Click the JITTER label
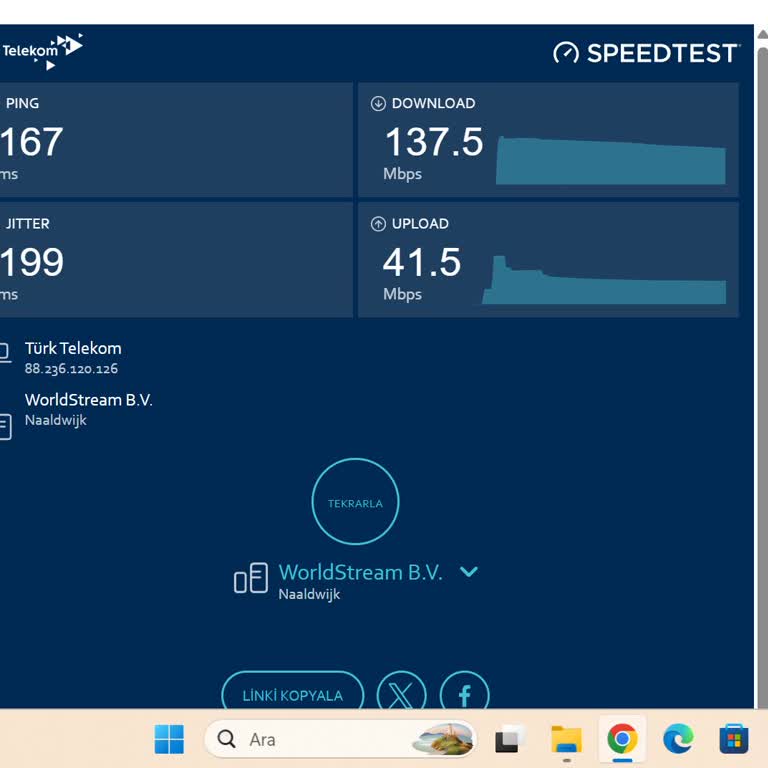 coord(27,224)
